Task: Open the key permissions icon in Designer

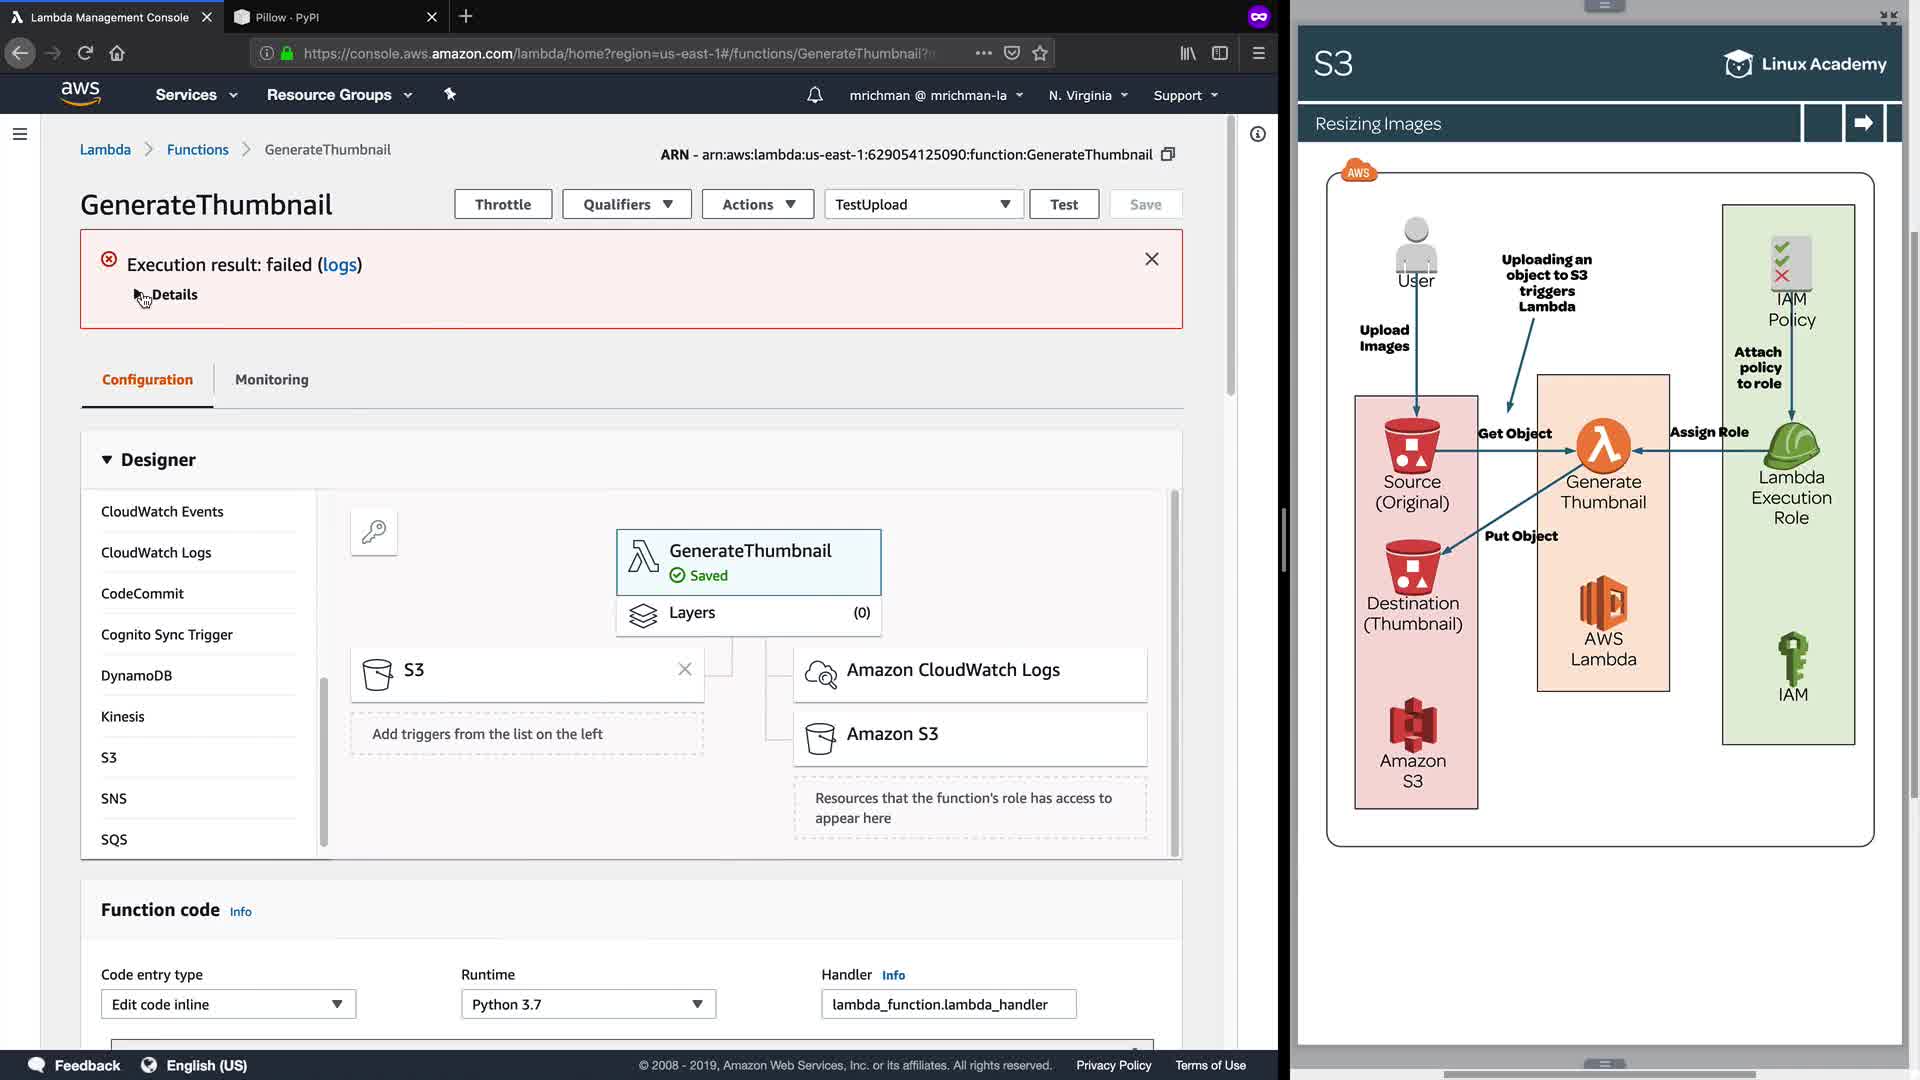Action: tap(374, 532)
